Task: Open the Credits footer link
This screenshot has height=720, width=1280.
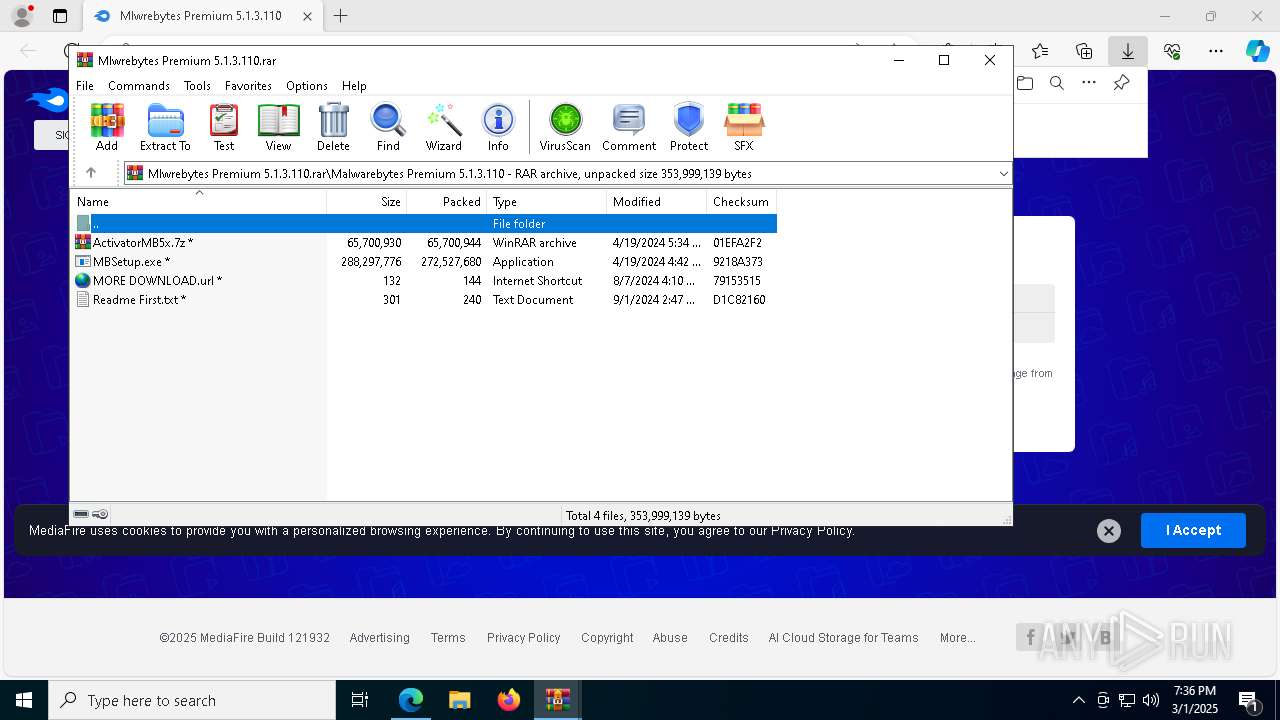Action: pos(729,638)
